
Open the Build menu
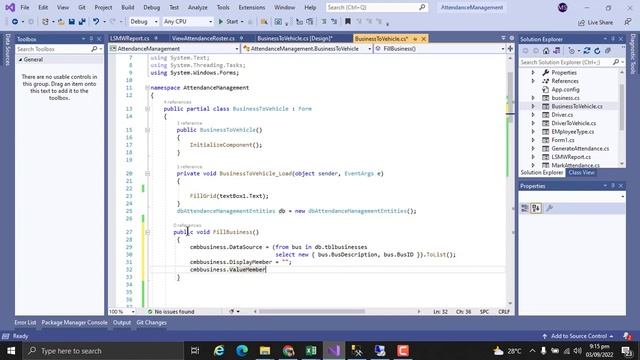tap(127, 7)
